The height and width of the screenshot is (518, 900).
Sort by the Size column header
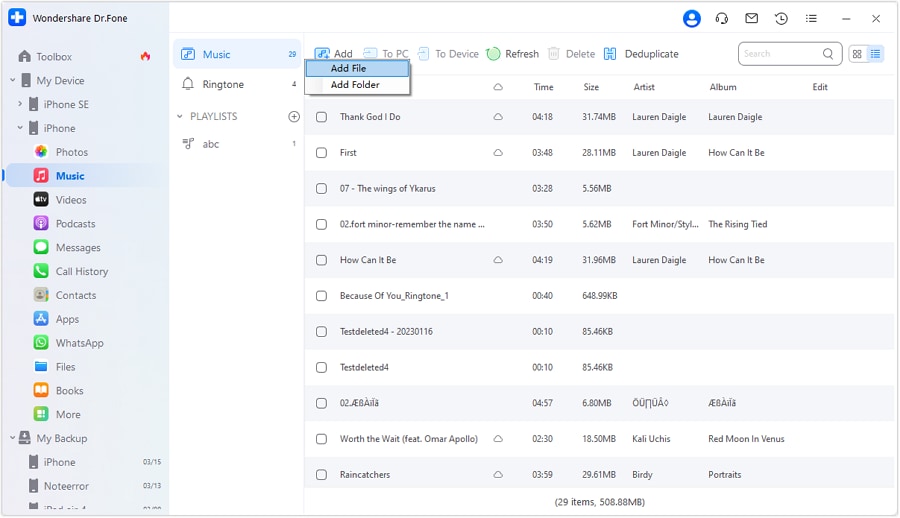pyautogui.click(x=591, y=87)
